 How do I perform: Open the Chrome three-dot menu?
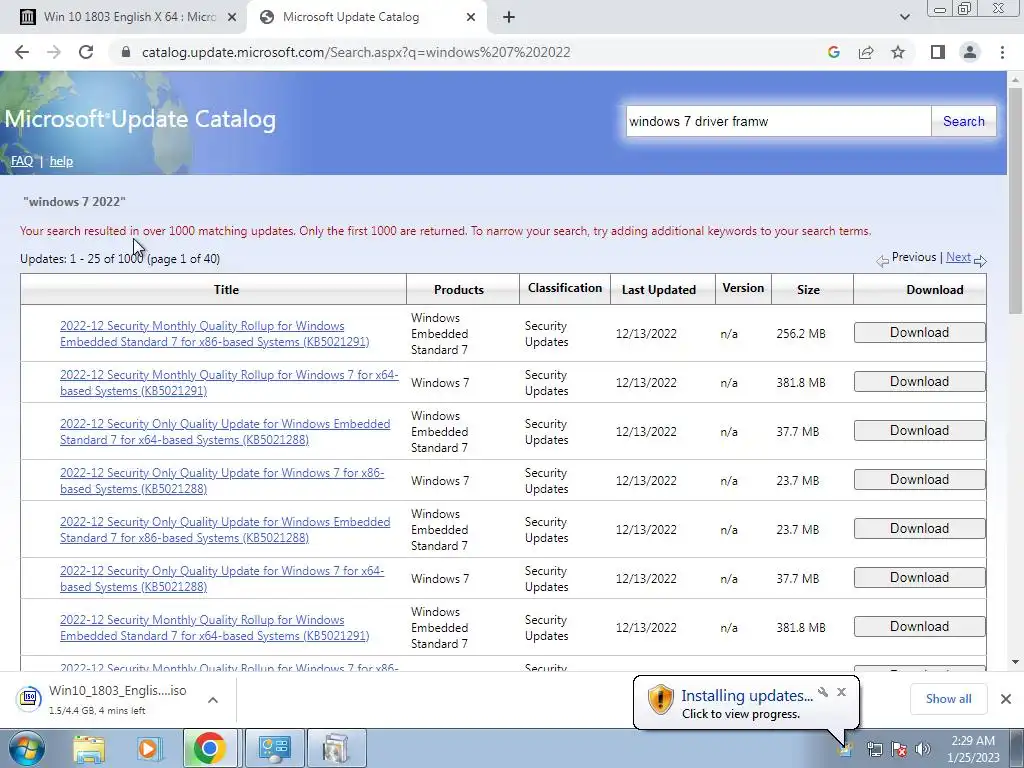pyautogui.click(x=1002, y=52)
